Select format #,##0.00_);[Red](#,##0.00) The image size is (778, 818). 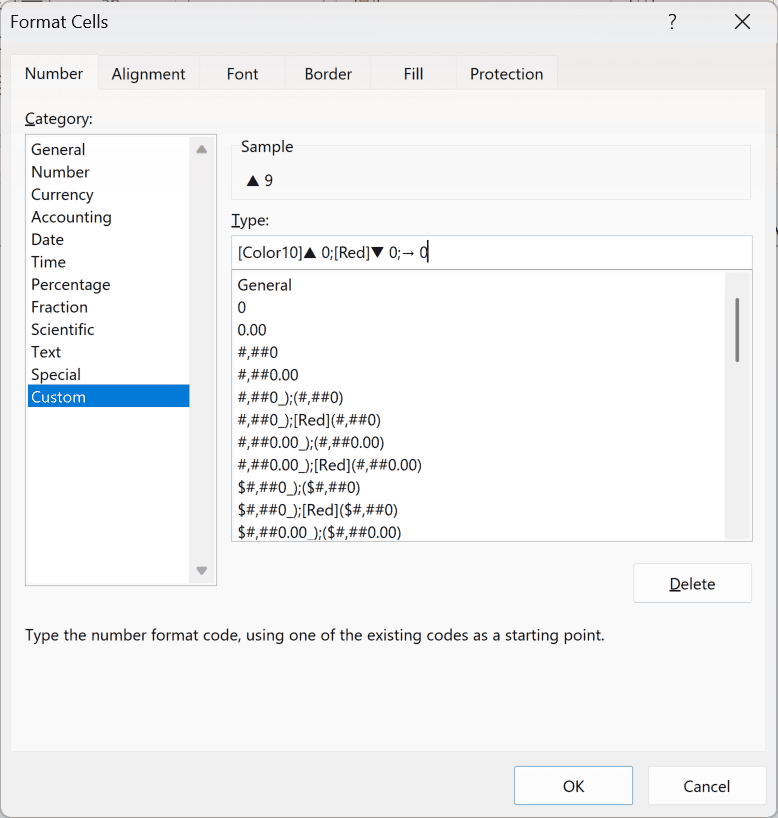[478, 464]
